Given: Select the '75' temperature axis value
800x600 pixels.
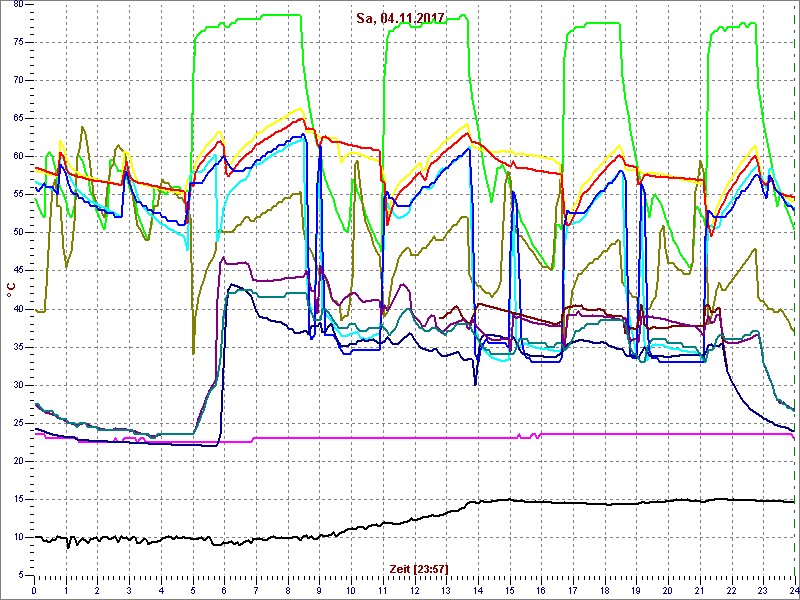Looking at the screenshot, I should [x=19, y=42].
